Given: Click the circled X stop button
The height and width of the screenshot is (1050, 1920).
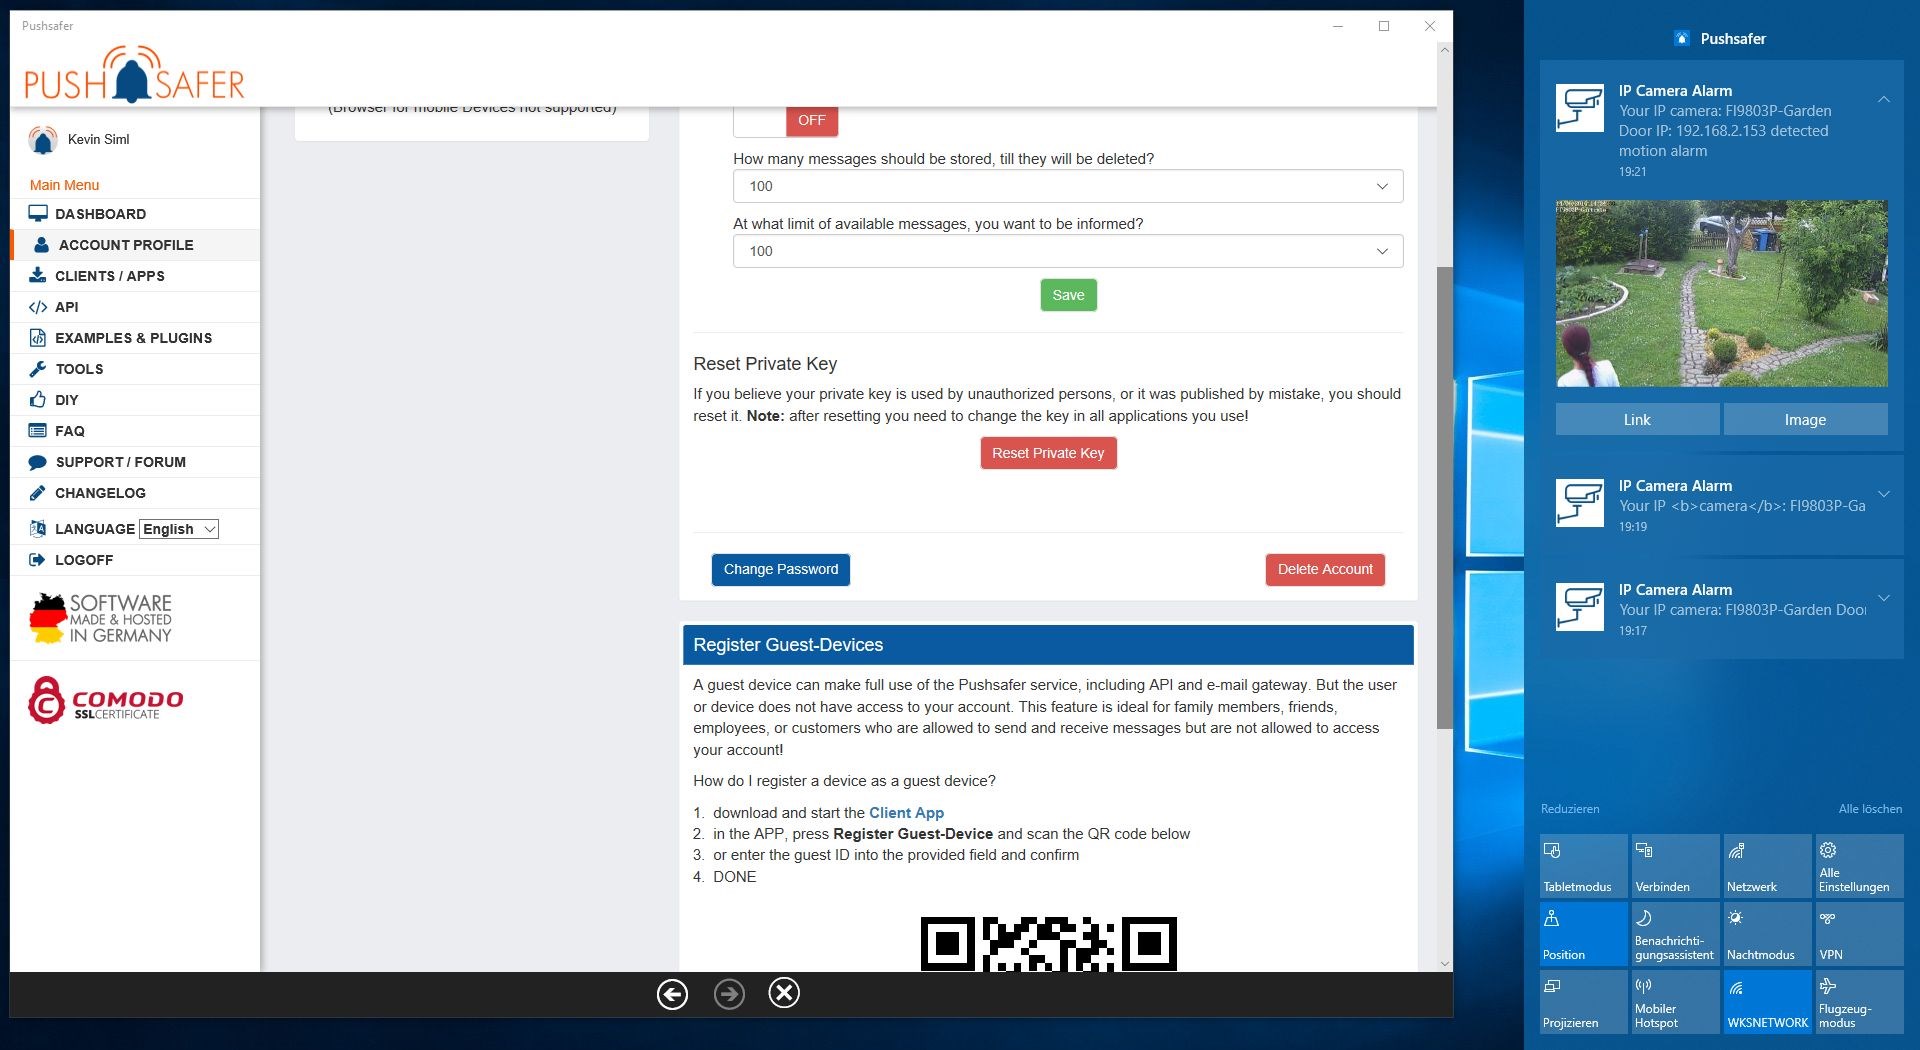Looking at the screenshot, I should (x=784, y=993).
